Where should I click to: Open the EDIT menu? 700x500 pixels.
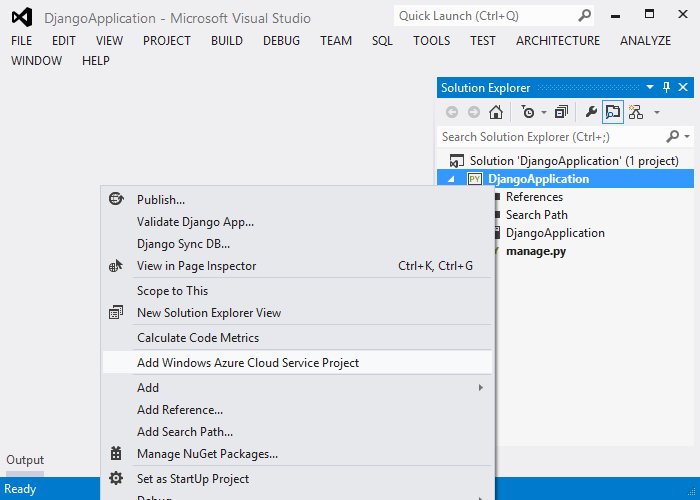coord(64,41)
